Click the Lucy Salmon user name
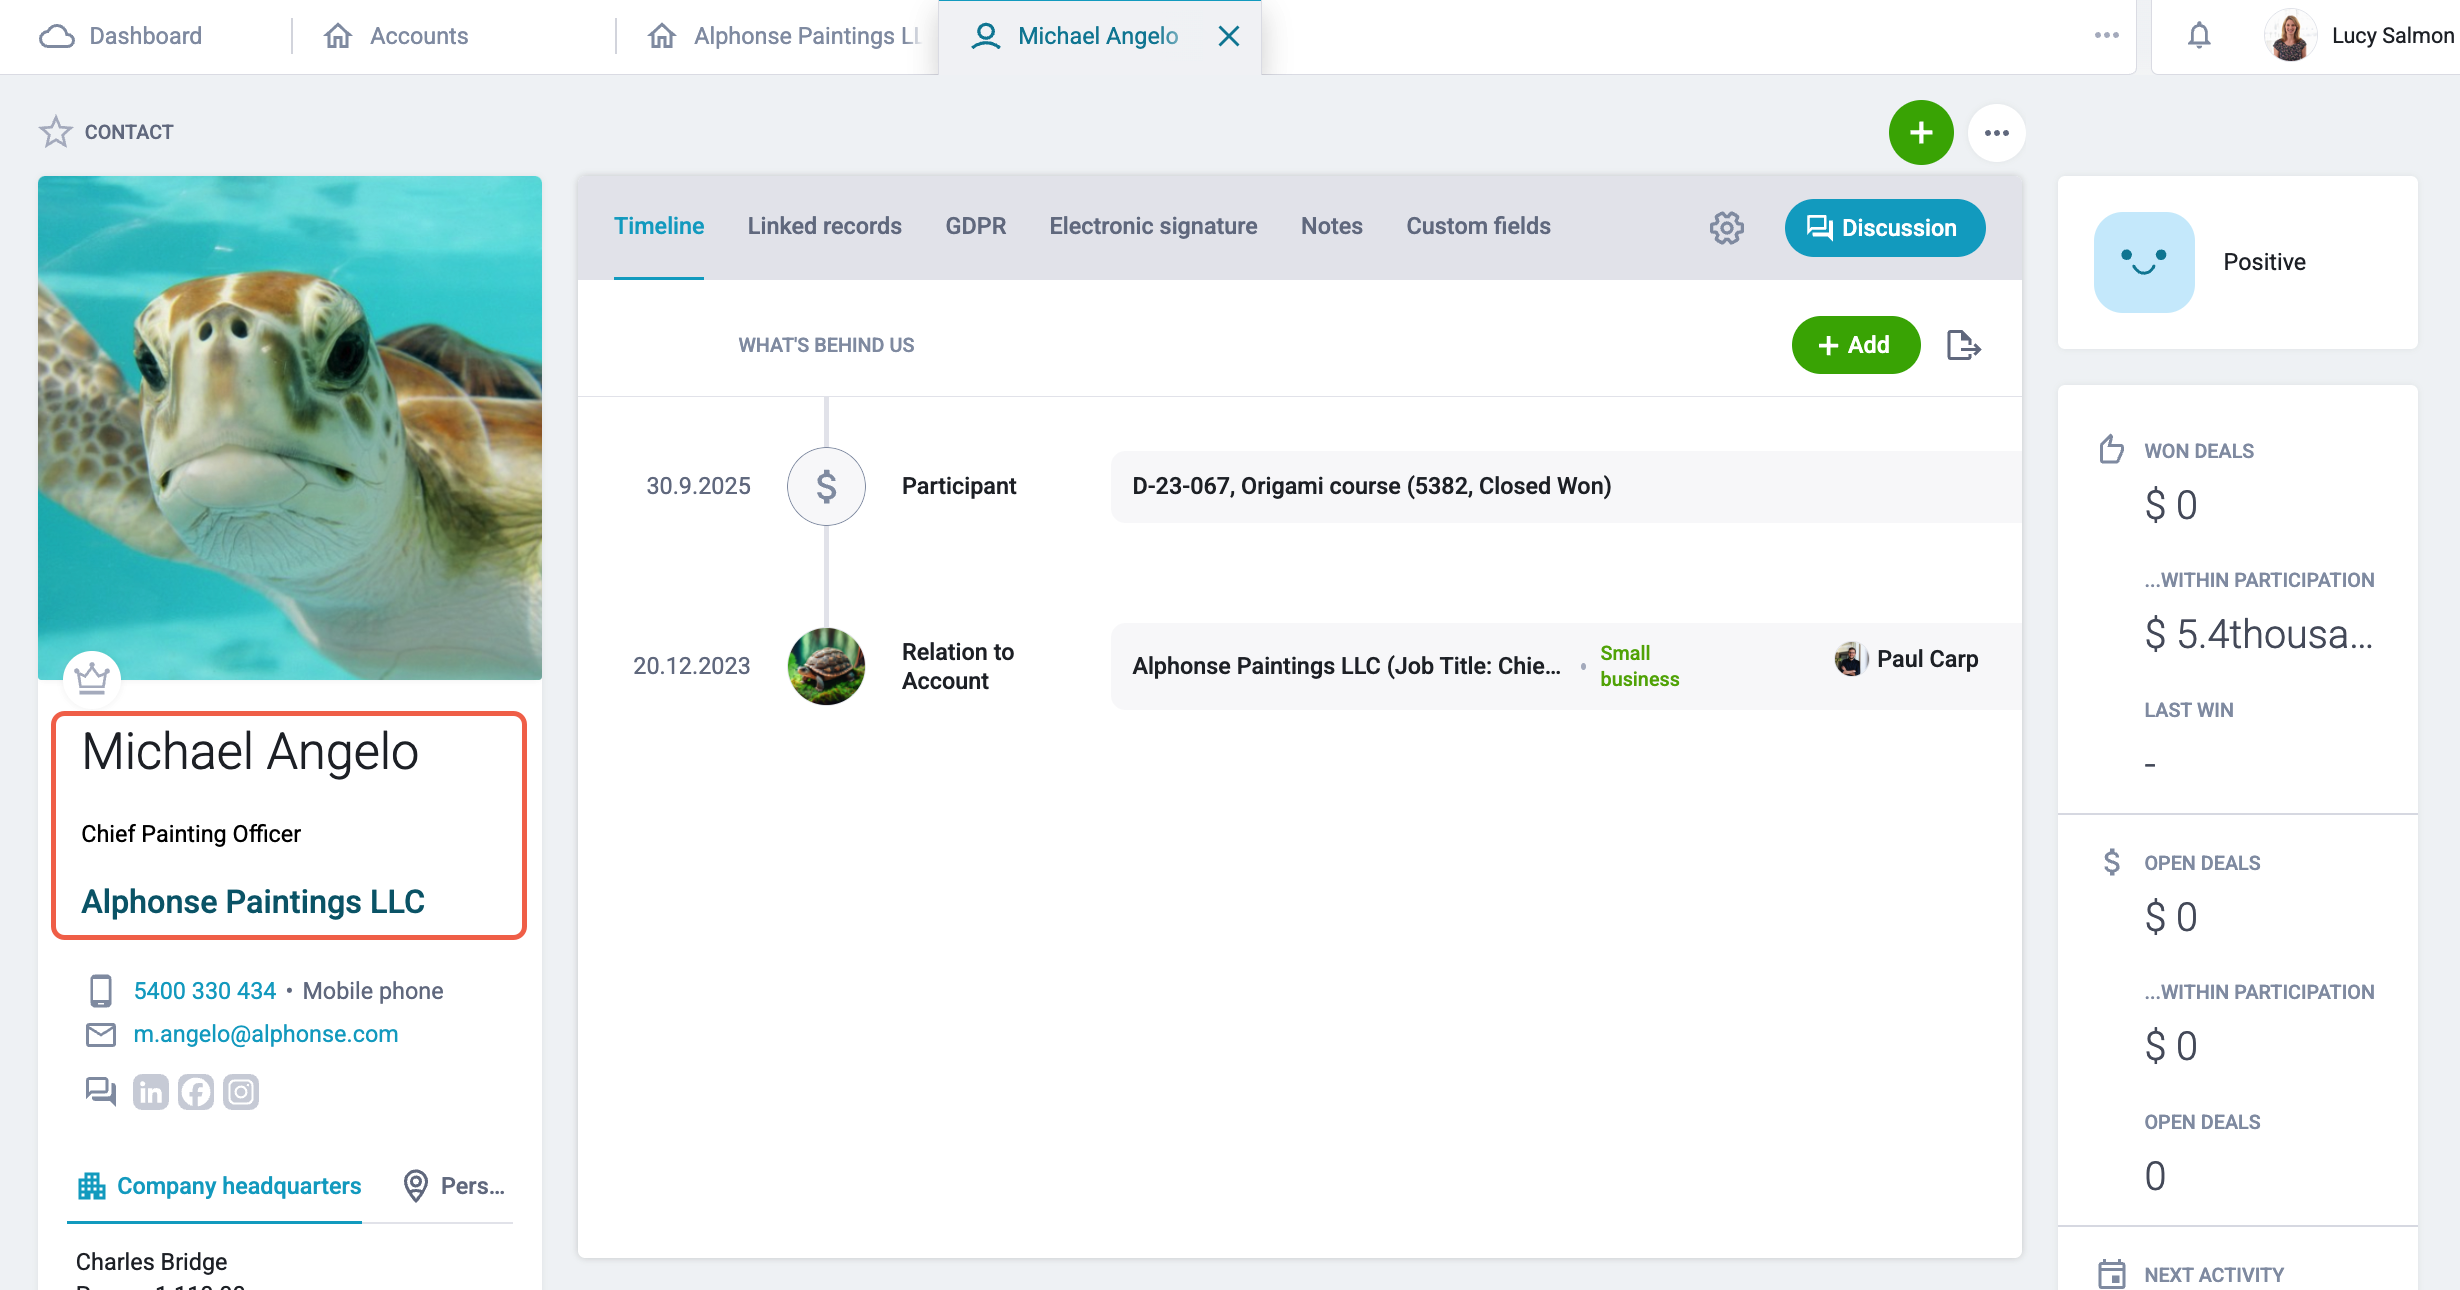 click(x=2392, y=36)
